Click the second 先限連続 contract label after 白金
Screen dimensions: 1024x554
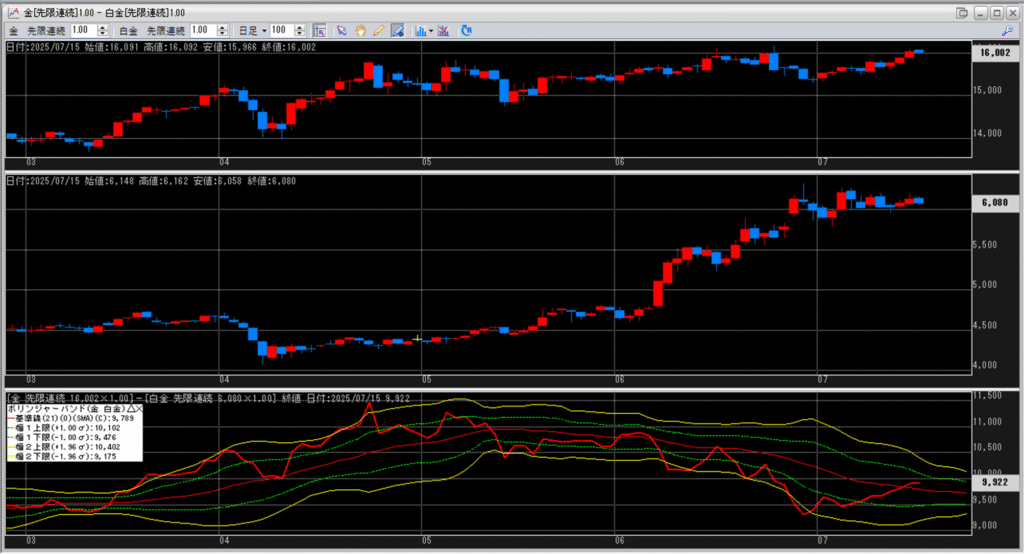click(x=166, y=31)
